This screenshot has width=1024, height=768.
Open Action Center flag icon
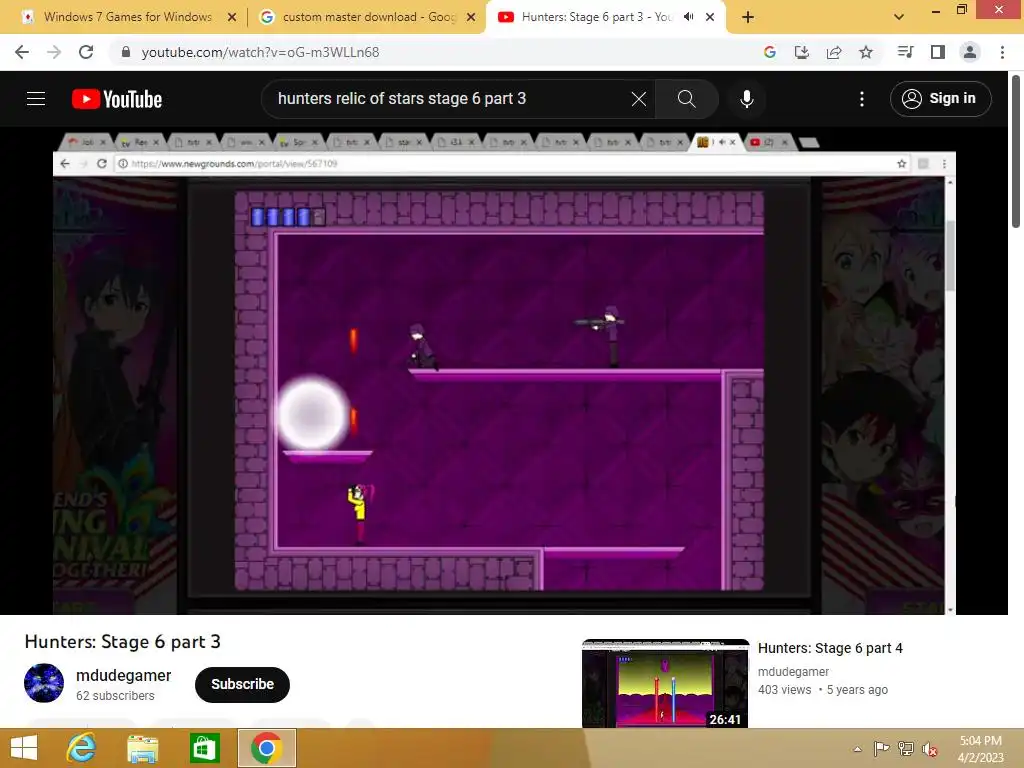(x=881, y=749)
